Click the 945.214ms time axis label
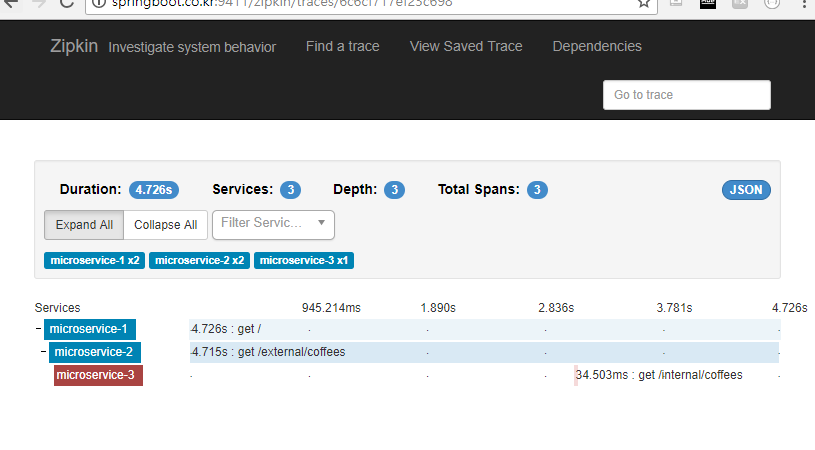 [331, 308]
